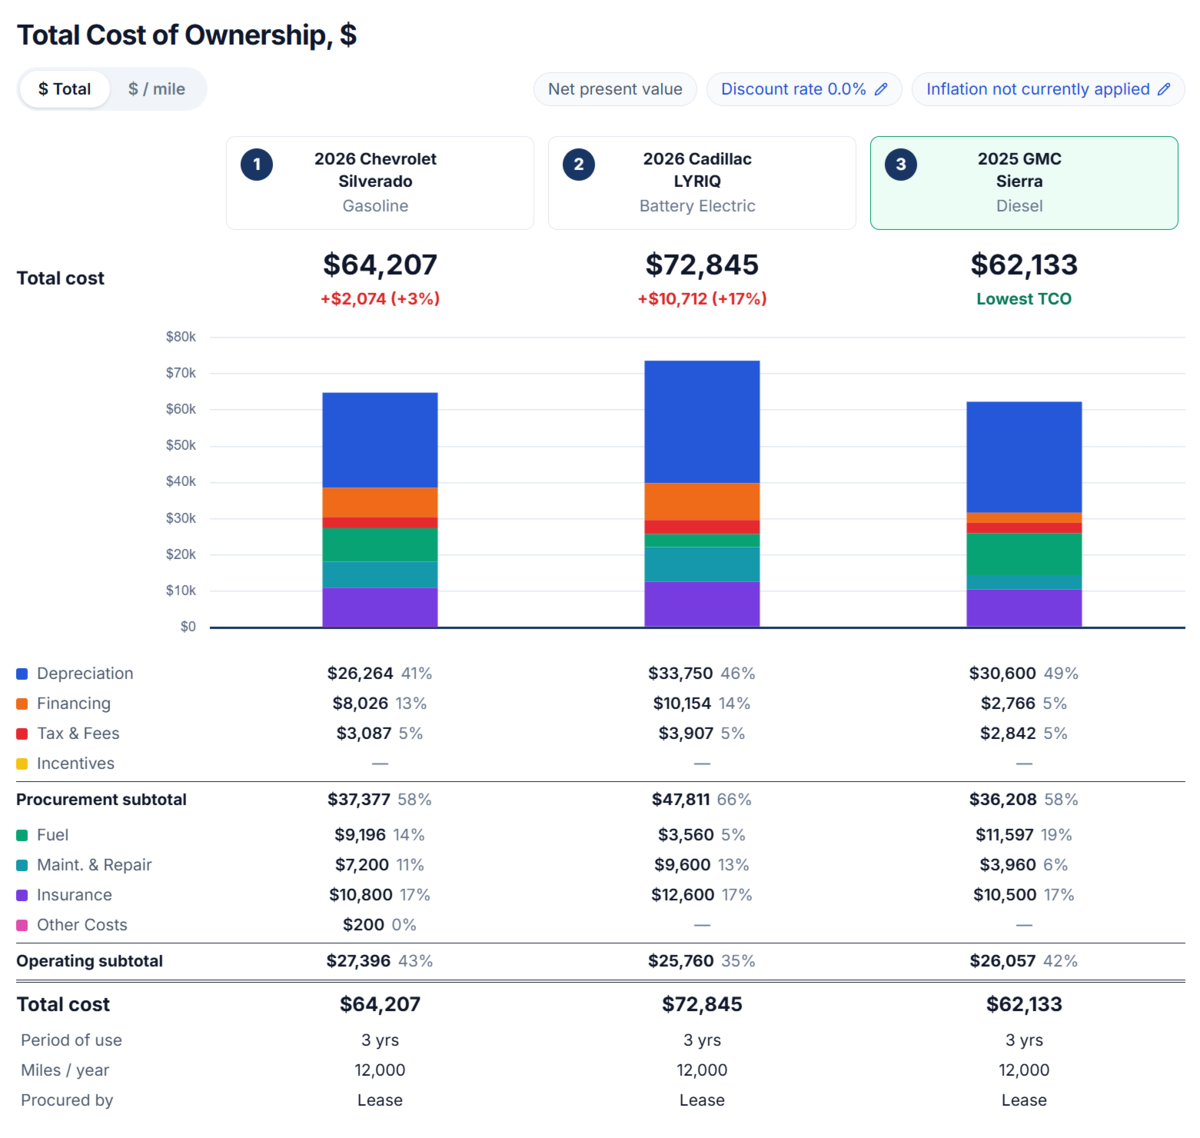The image size is (1200, 1138).
Task: Click the pink Other Costs legend swatch
Action: [22, 925]
